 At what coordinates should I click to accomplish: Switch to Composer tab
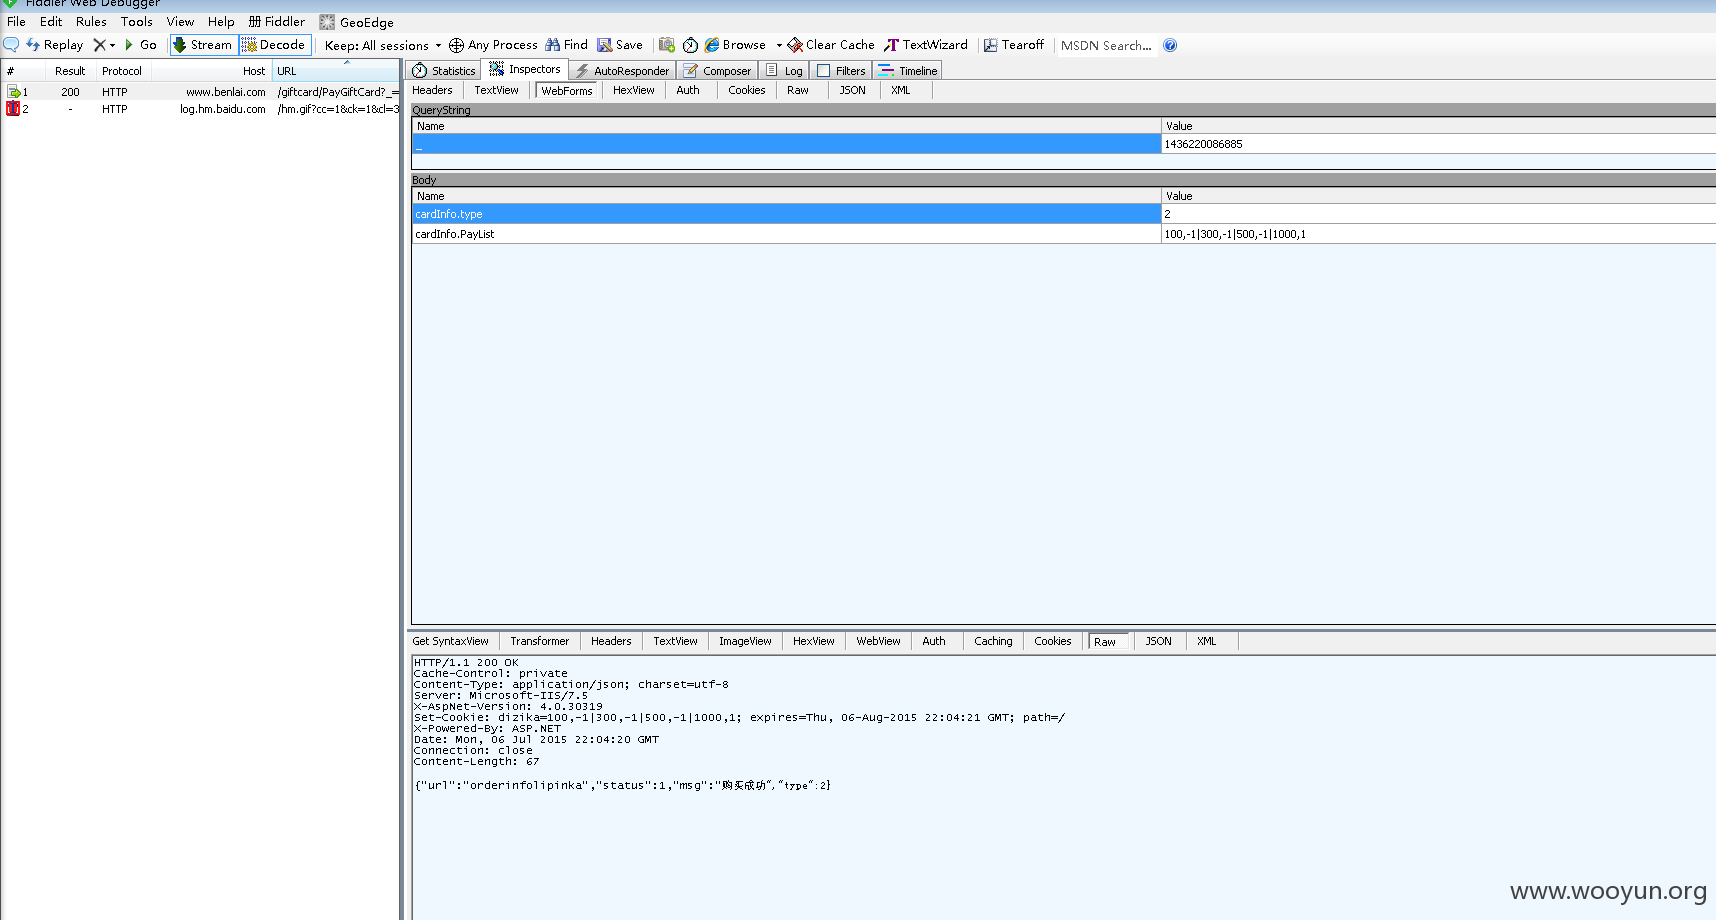(717, 70)
